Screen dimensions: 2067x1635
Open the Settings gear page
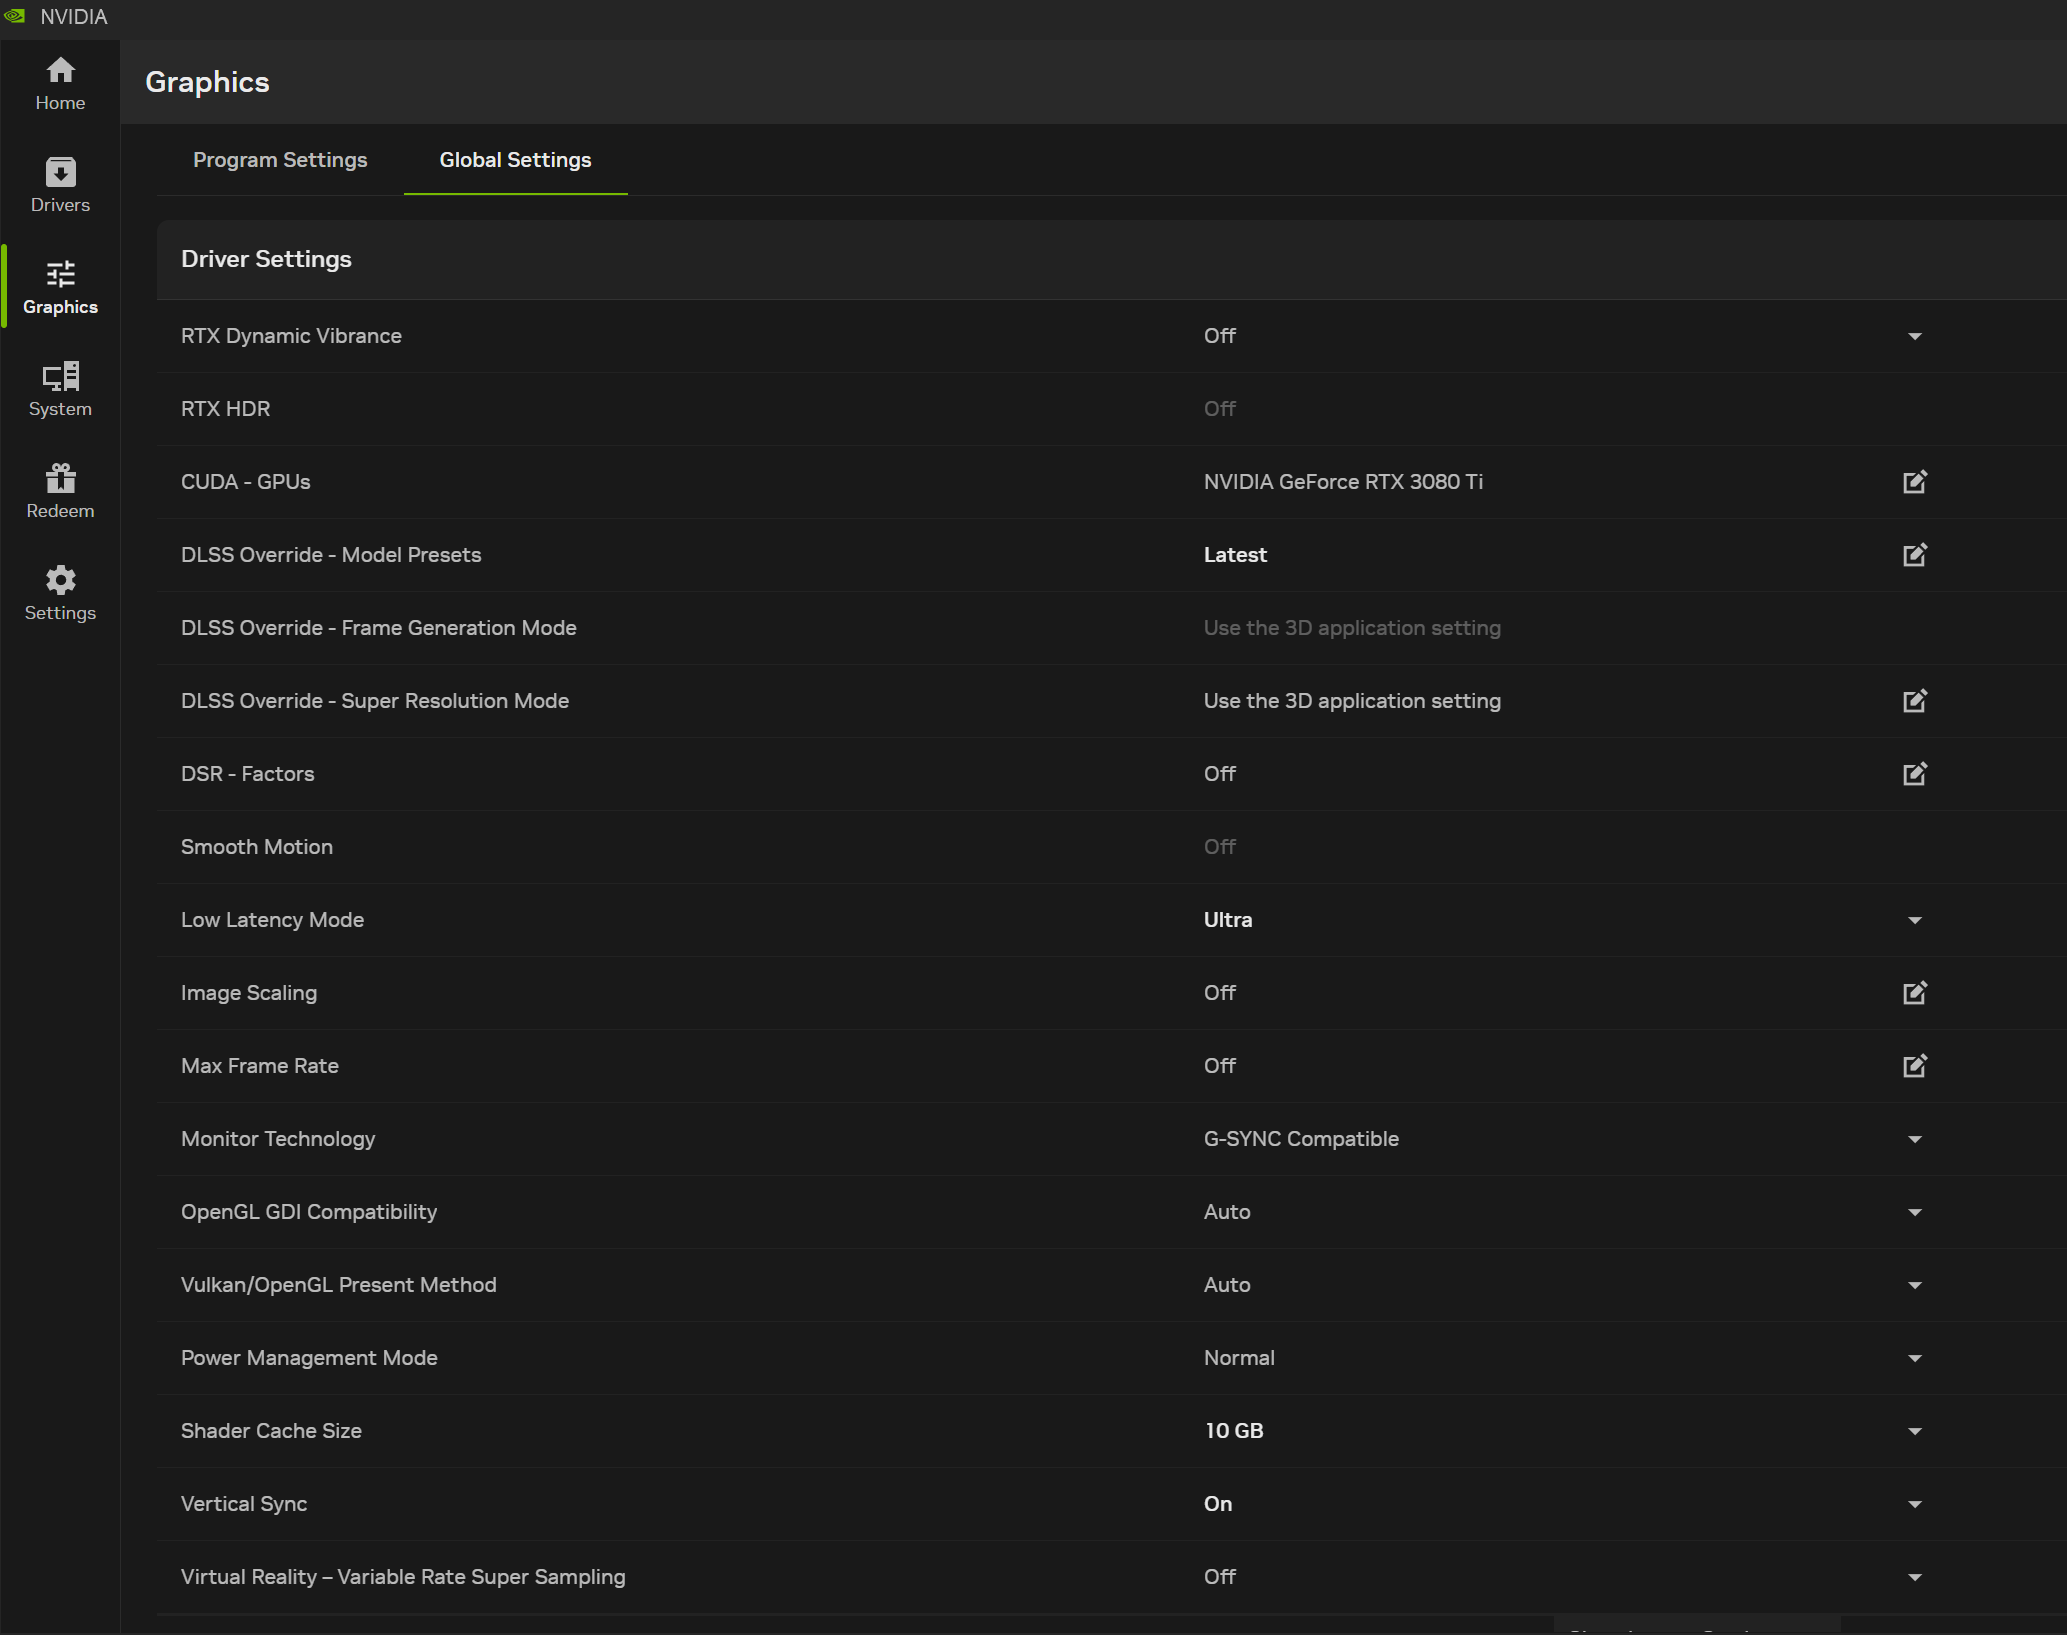(x=60, y=593)
